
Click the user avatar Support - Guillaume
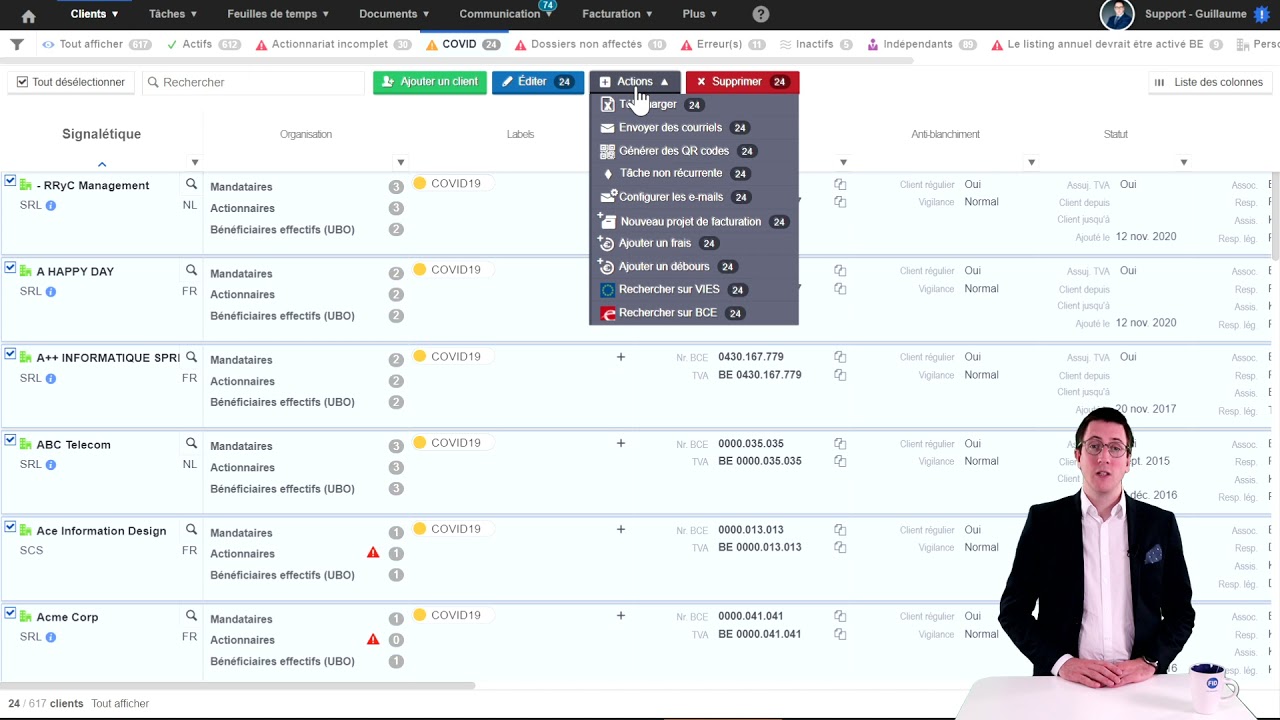[x=1117, y=14]
